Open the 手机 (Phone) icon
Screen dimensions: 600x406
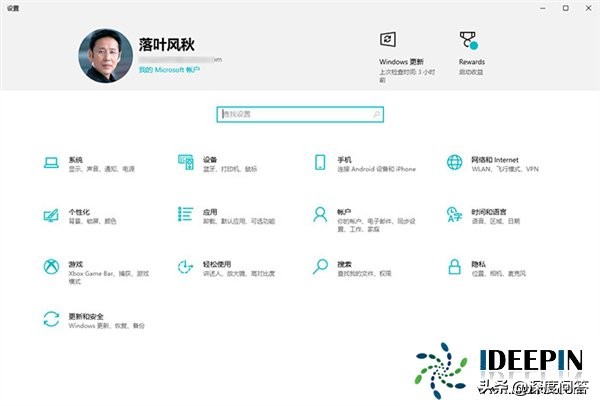click(320, 162)
